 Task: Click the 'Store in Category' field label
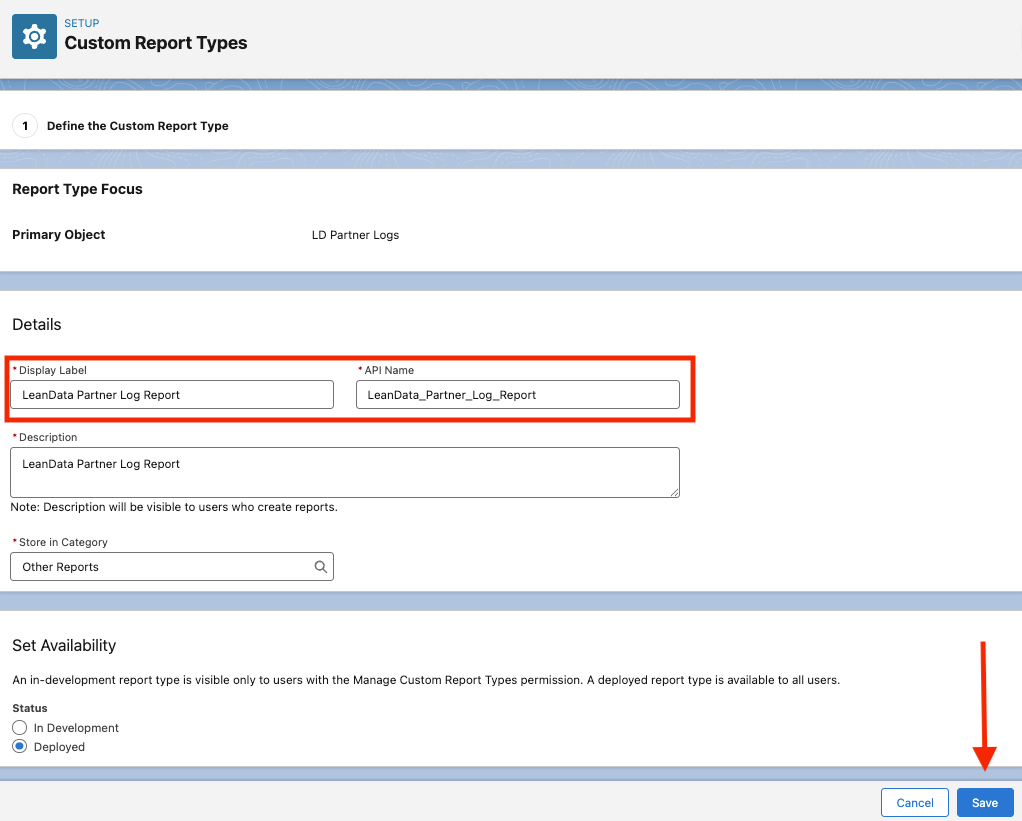pos(63,542)
